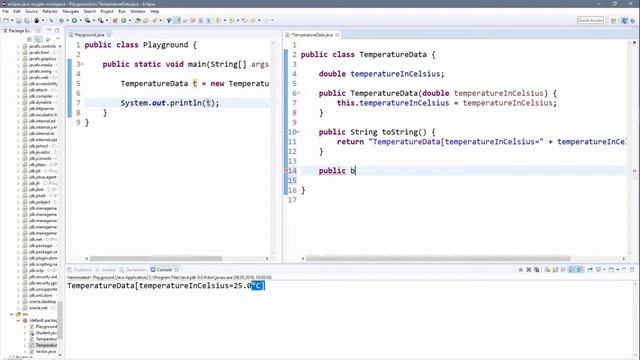The height and width of the screenshot is (360, 640).
Task: Close the TemperatureData.java editor tab
Action: pos(337,35)
